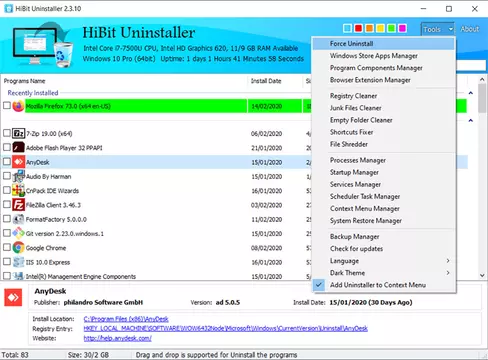Click the Git version program icon

pos(18,233)
